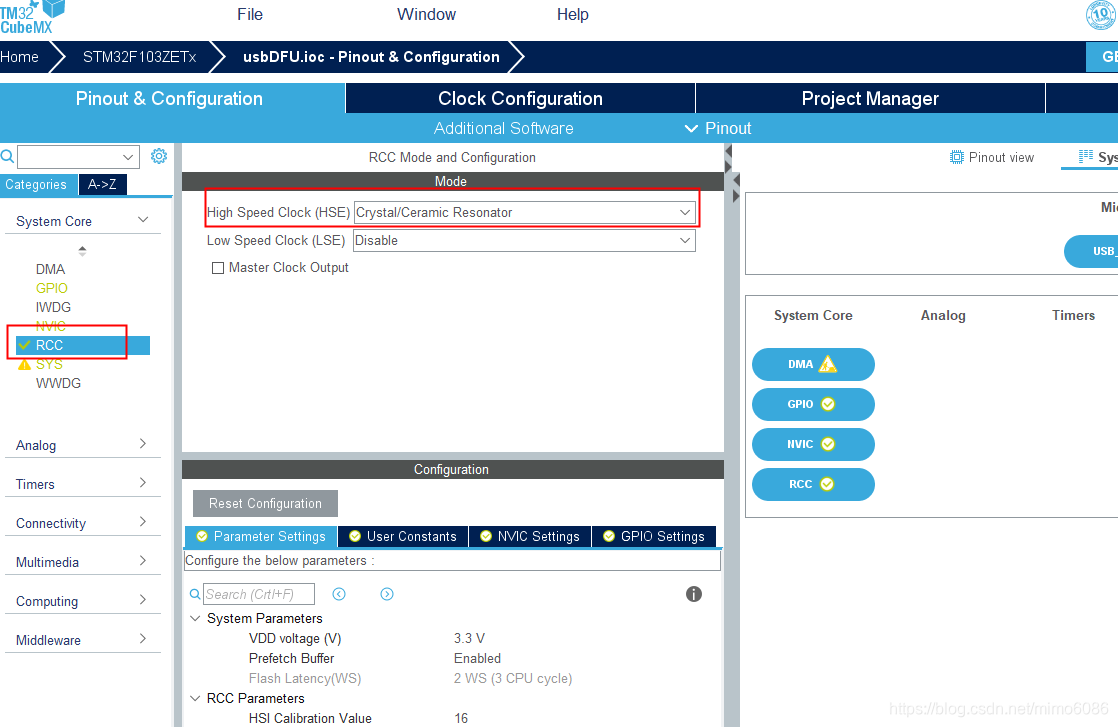Open the User Constants tab
The width and height of the screenshot is (1118, 727).
coord(404,536)
